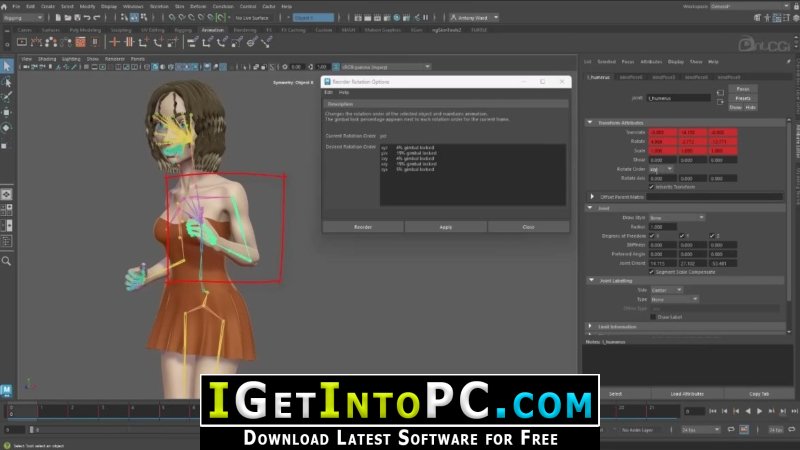The width and height of the screenshot is (800, 450).
Task: Select the arrow Select tool in toolbox
Action: pyautogui.click(x=7, y=66)
